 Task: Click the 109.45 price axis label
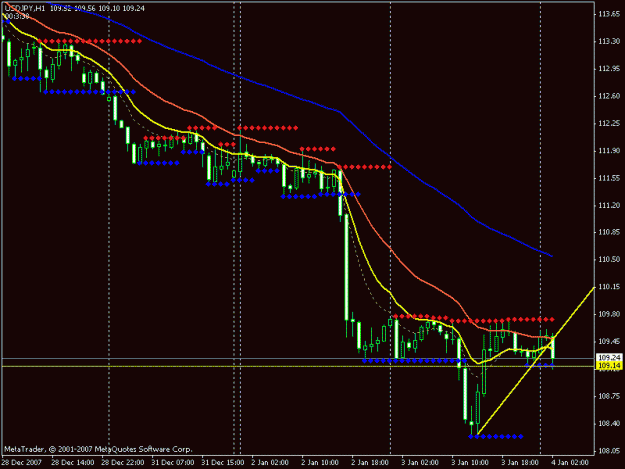point(609,341)
